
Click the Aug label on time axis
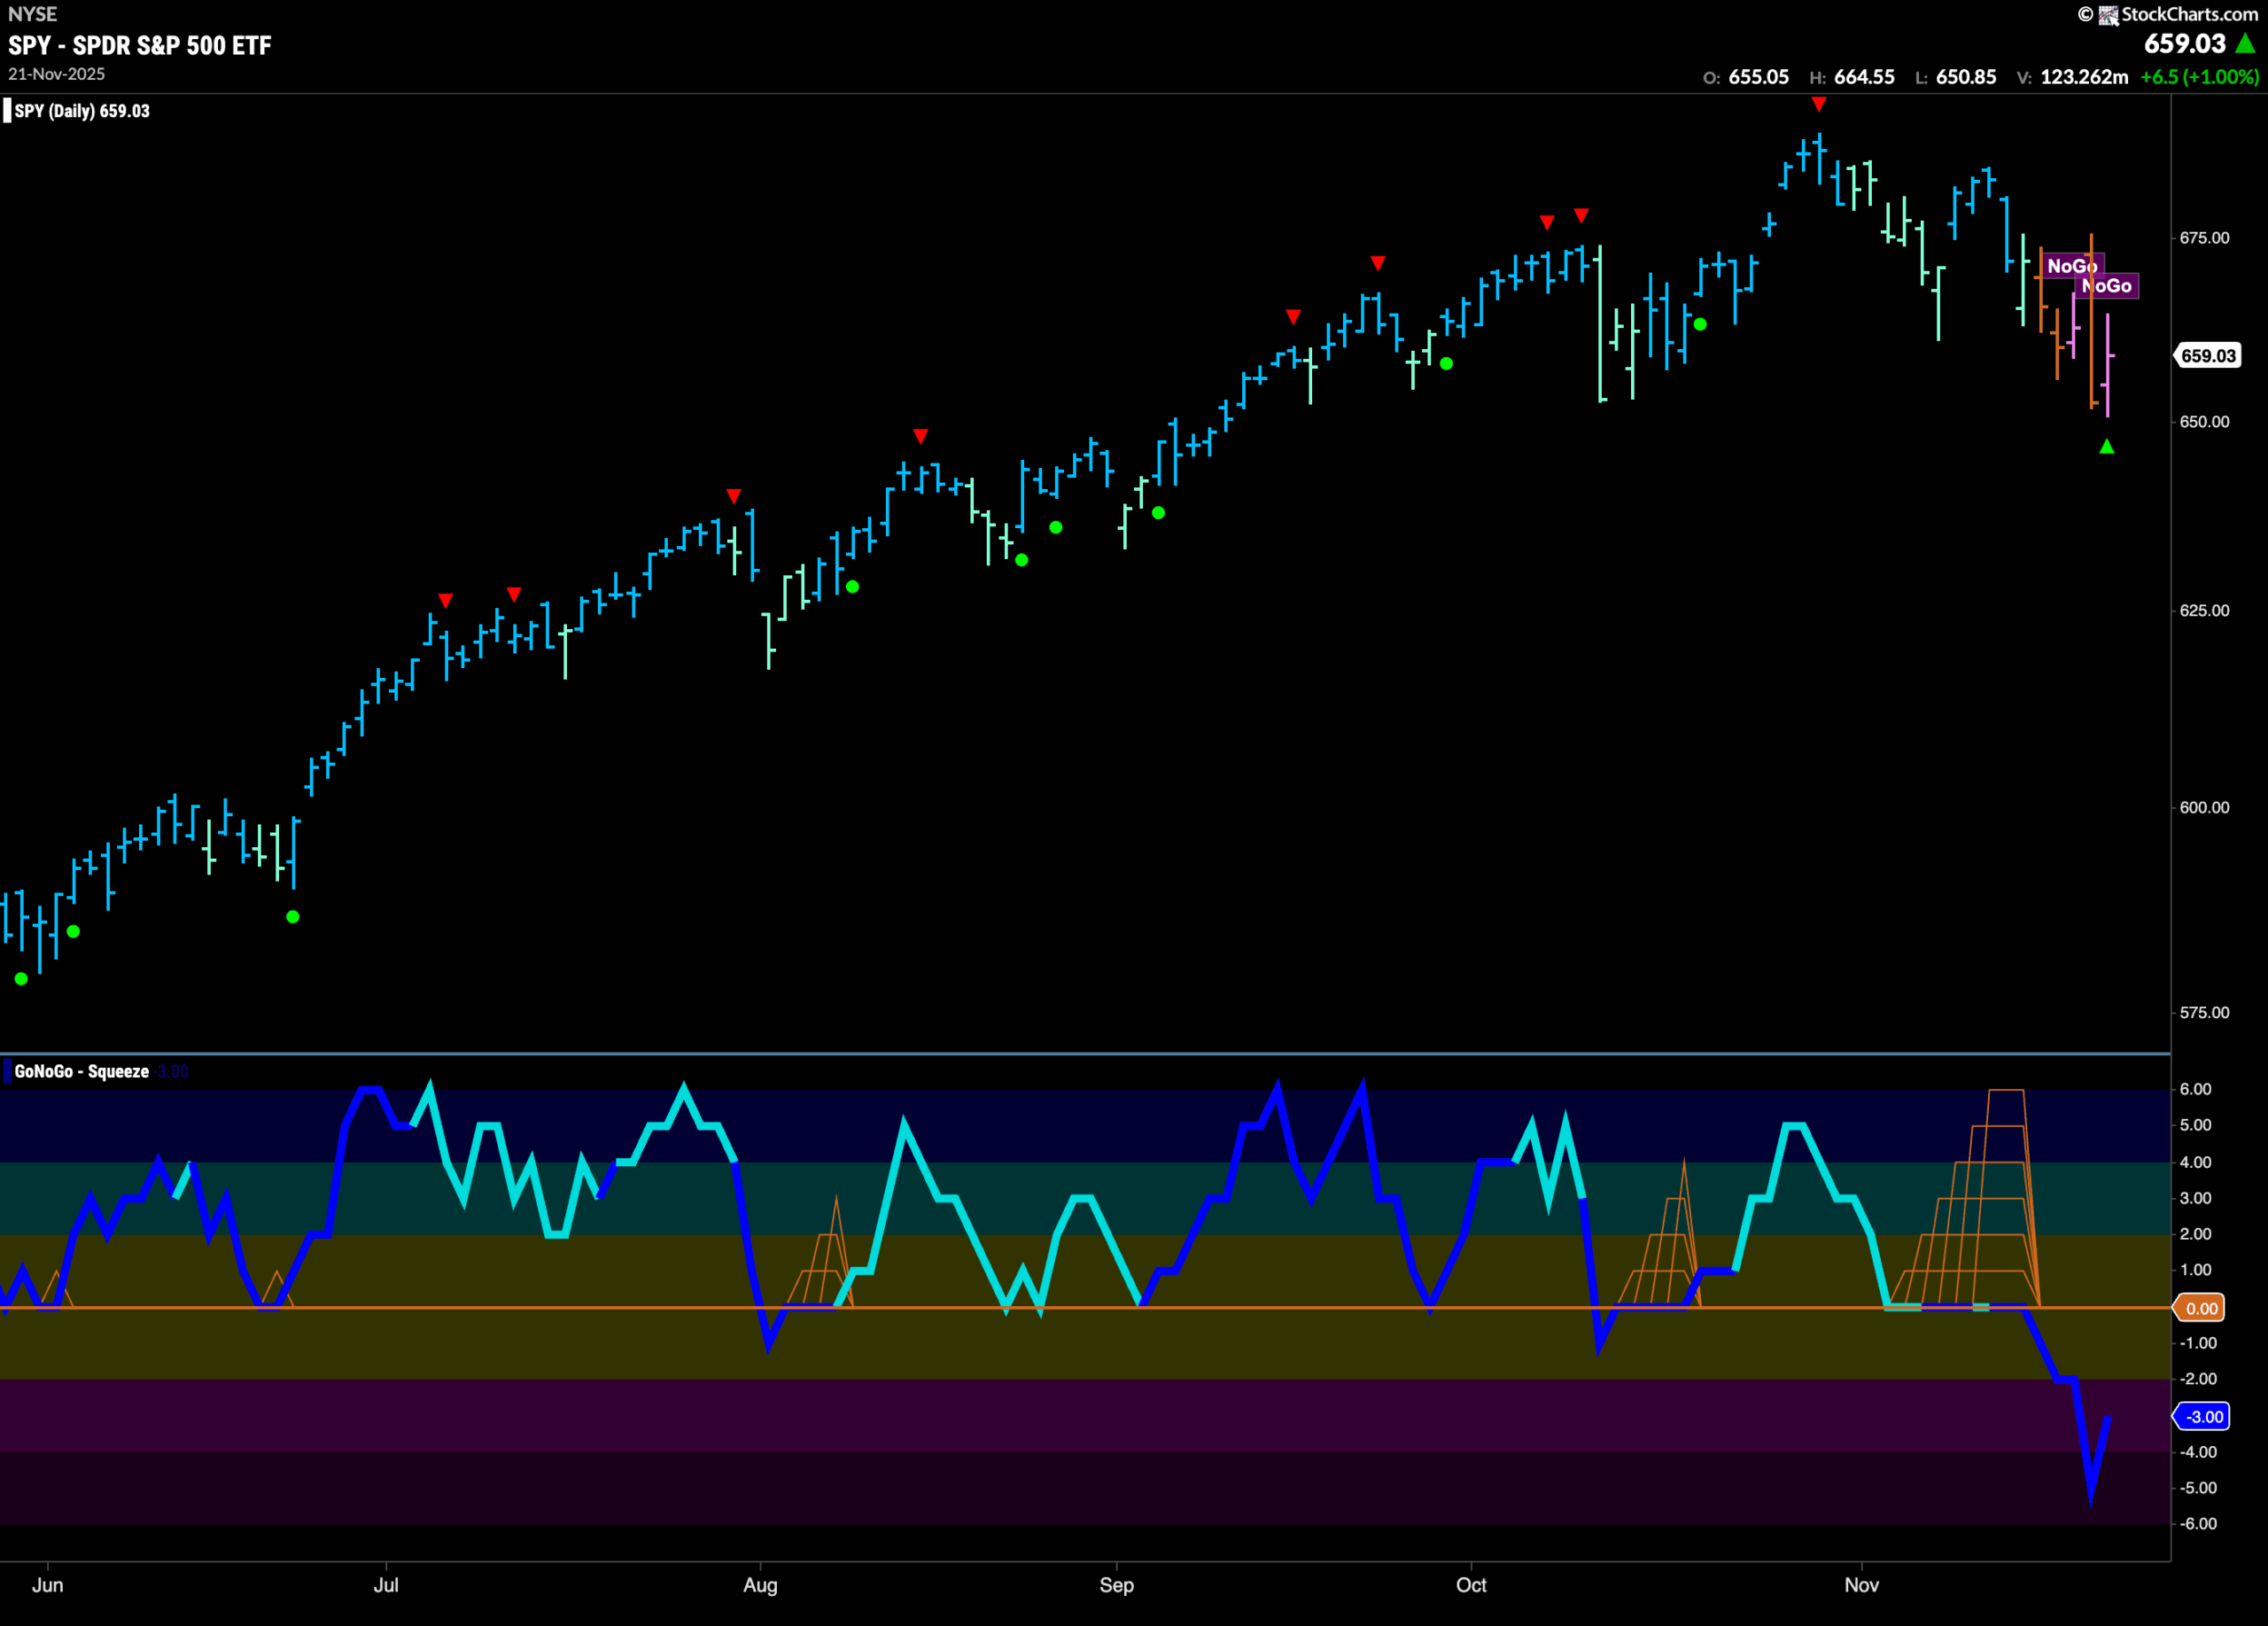pos(760,1585)
